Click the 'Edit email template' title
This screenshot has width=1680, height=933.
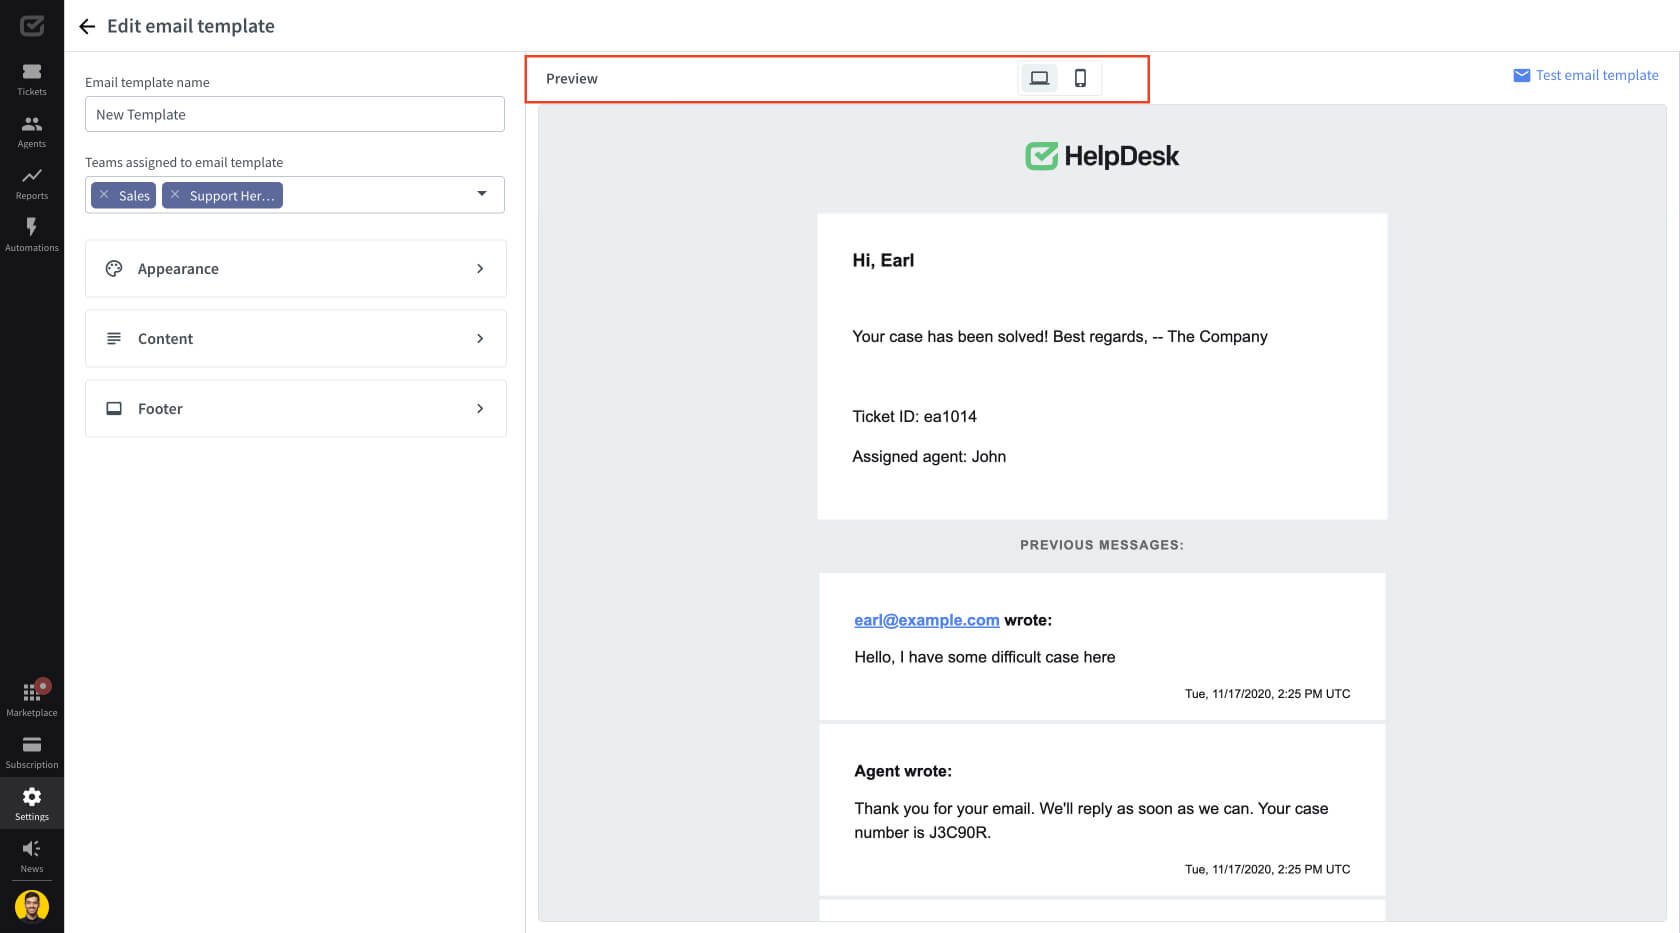tap(191, 26)
